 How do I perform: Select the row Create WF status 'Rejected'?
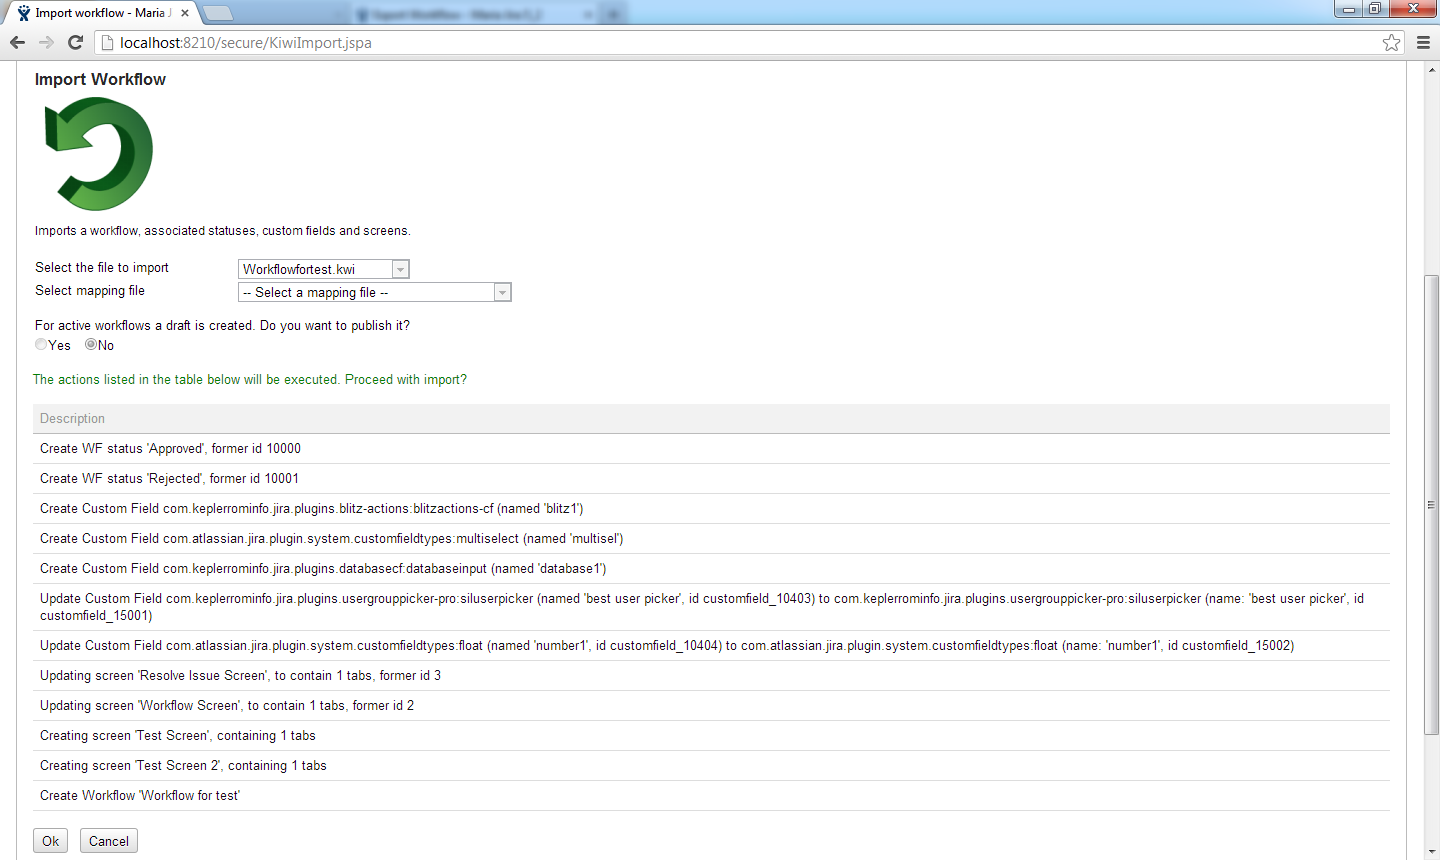(711, 479)
